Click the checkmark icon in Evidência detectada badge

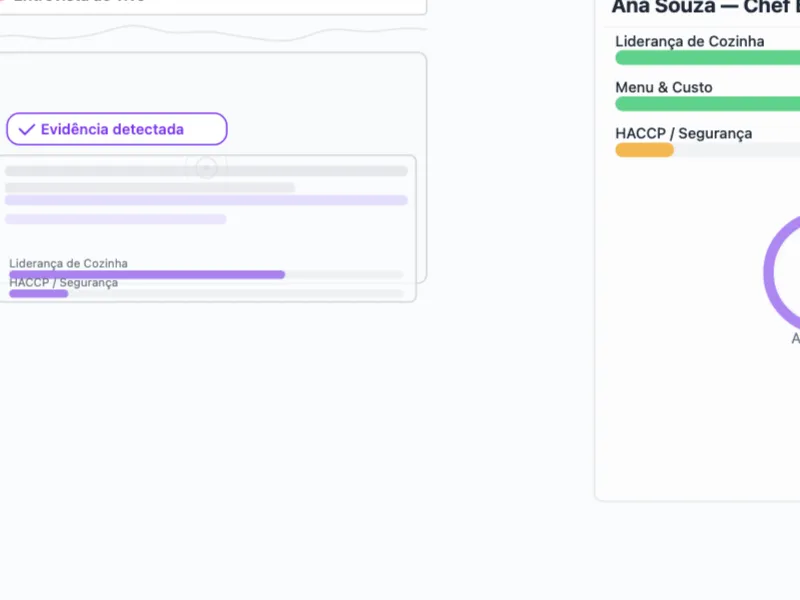point(27,130)
